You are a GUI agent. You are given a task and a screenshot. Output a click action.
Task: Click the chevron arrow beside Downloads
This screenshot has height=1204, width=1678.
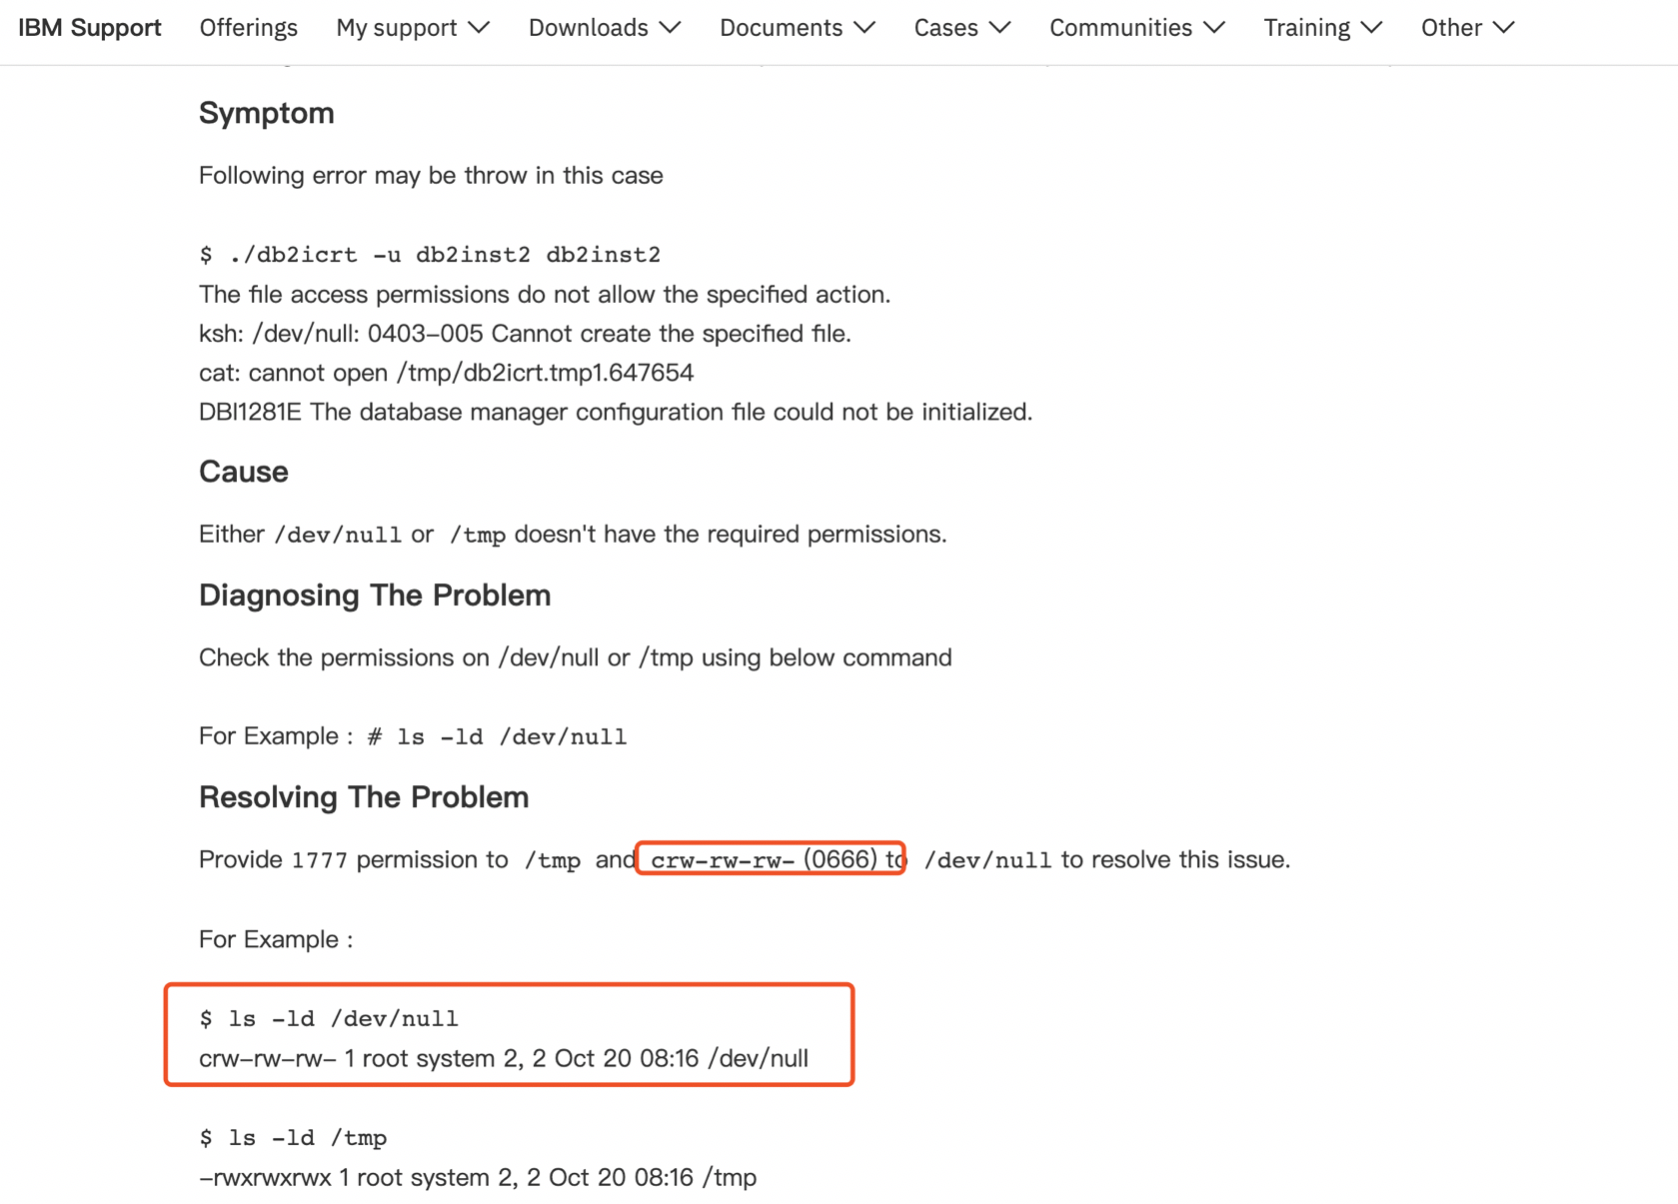point(670,28)
